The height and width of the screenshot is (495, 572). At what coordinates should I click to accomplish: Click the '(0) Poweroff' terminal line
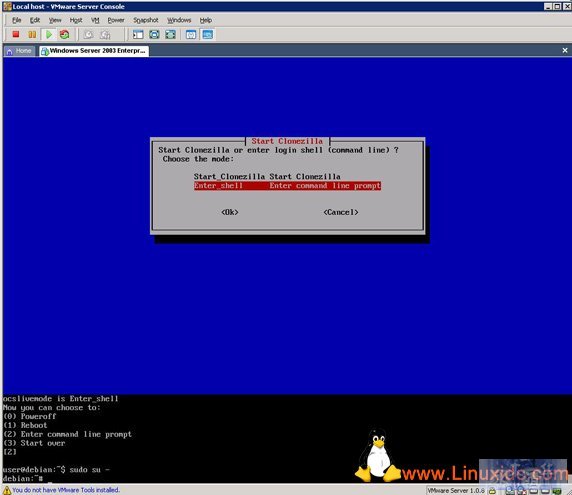pyautogui.click(x=30, y=416)
